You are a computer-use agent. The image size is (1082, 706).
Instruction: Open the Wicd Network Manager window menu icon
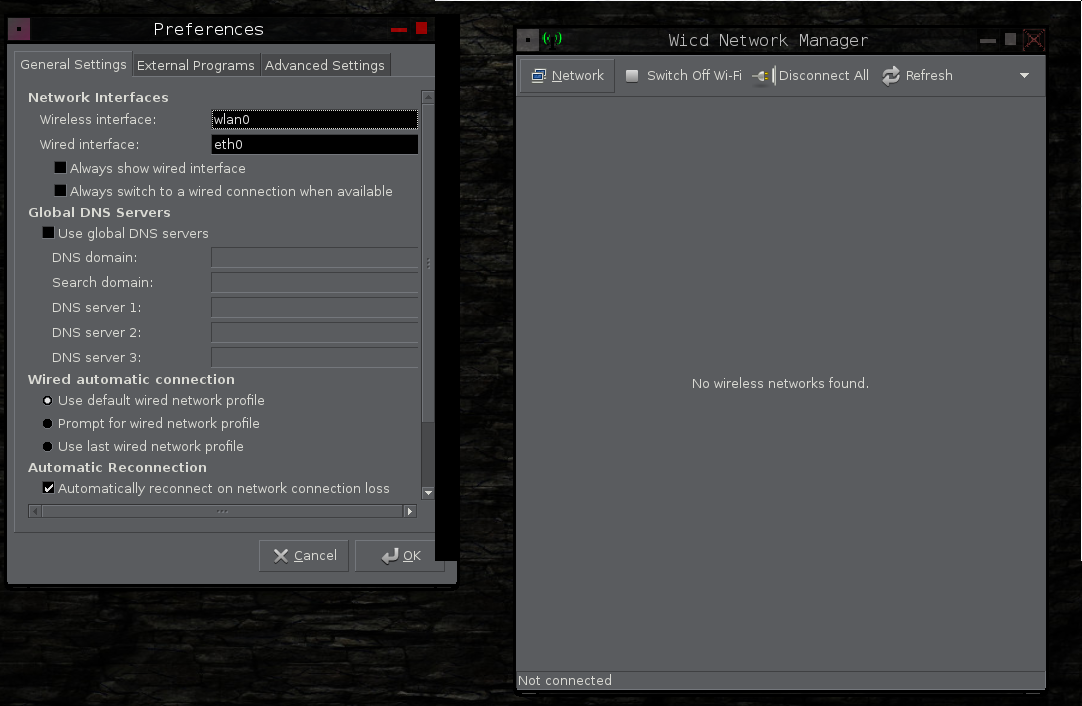click(x=528, y=40)
